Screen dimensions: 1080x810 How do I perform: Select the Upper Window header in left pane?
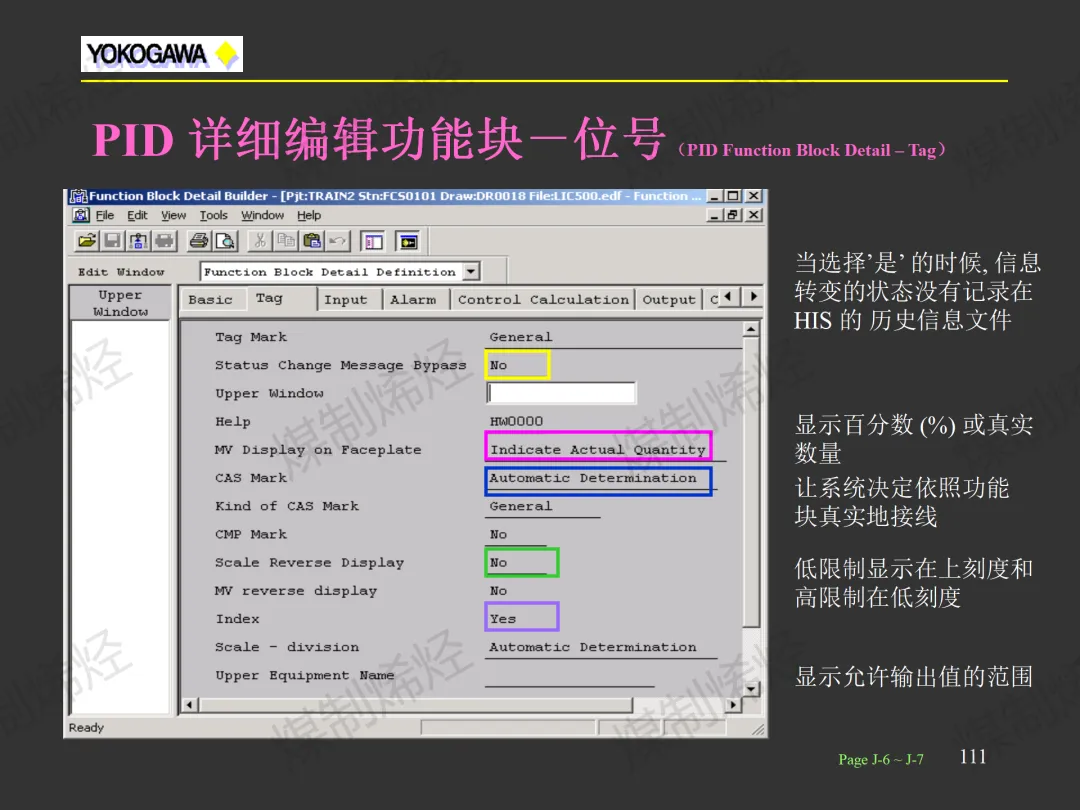[121, 303]
